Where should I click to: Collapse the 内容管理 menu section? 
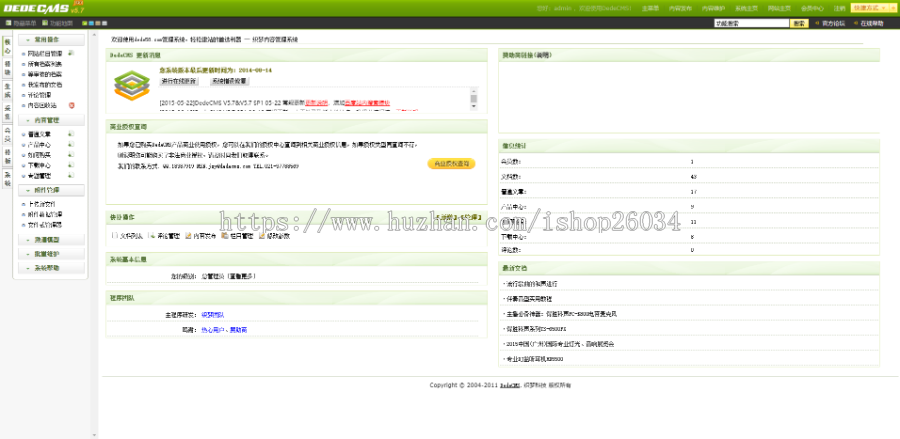tap(51, 121)
